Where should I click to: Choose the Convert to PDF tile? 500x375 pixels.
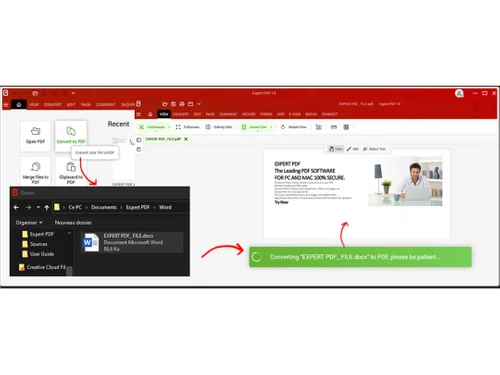71,136
